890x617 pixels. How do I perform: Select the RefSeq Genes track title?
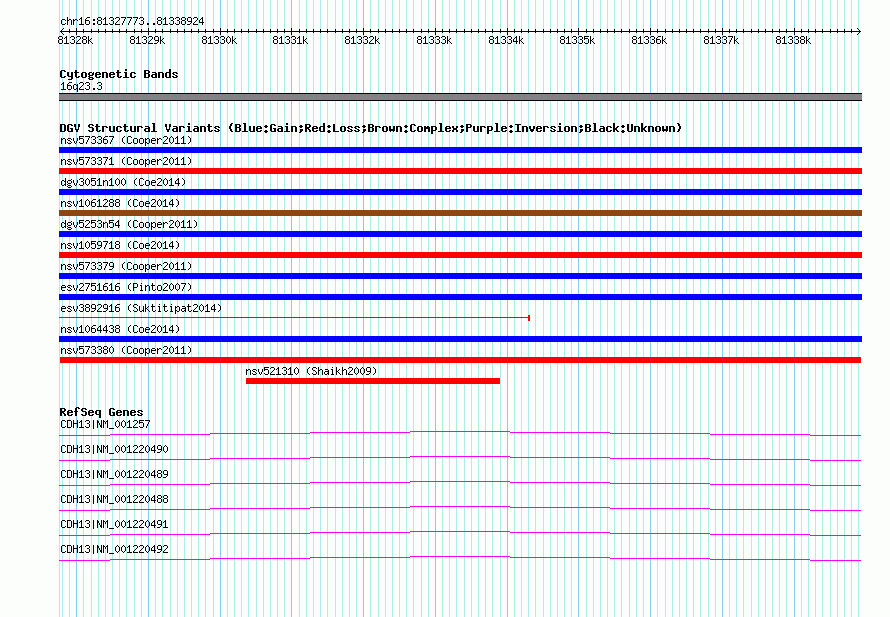pyautogui.click(x=101, y=412)
